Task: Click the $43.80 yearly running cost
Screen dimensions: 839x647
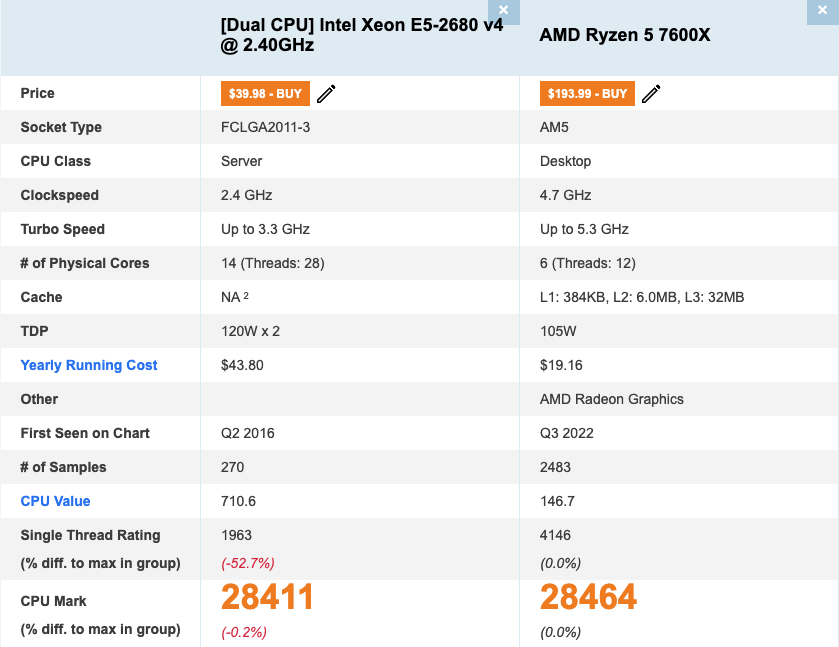Action: (242, 365)
